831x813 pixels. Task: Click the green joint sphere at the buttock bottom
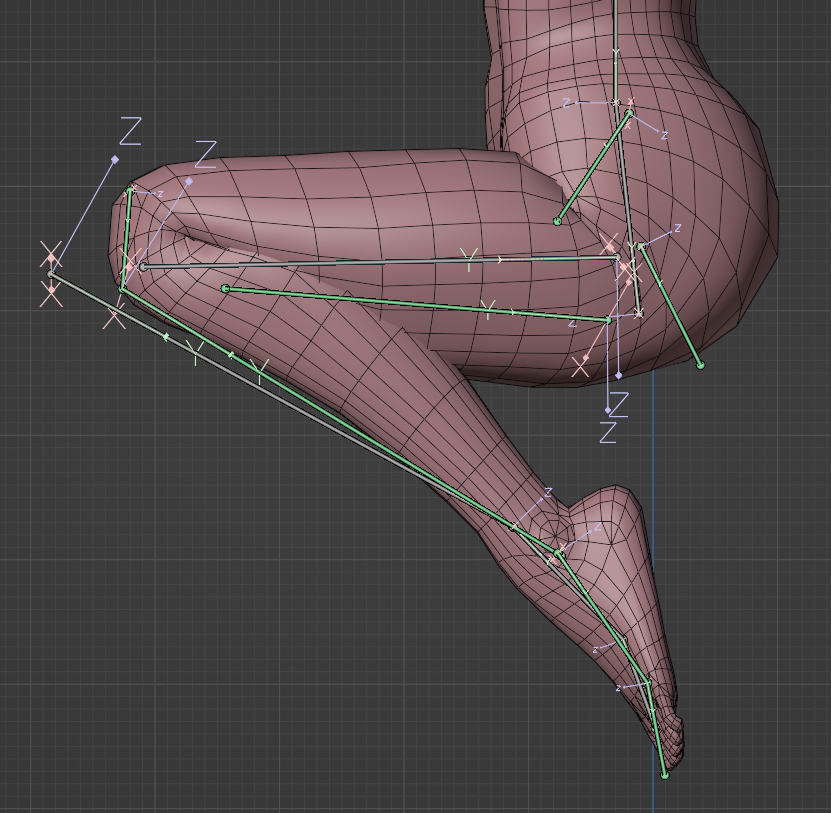[700, 365]
